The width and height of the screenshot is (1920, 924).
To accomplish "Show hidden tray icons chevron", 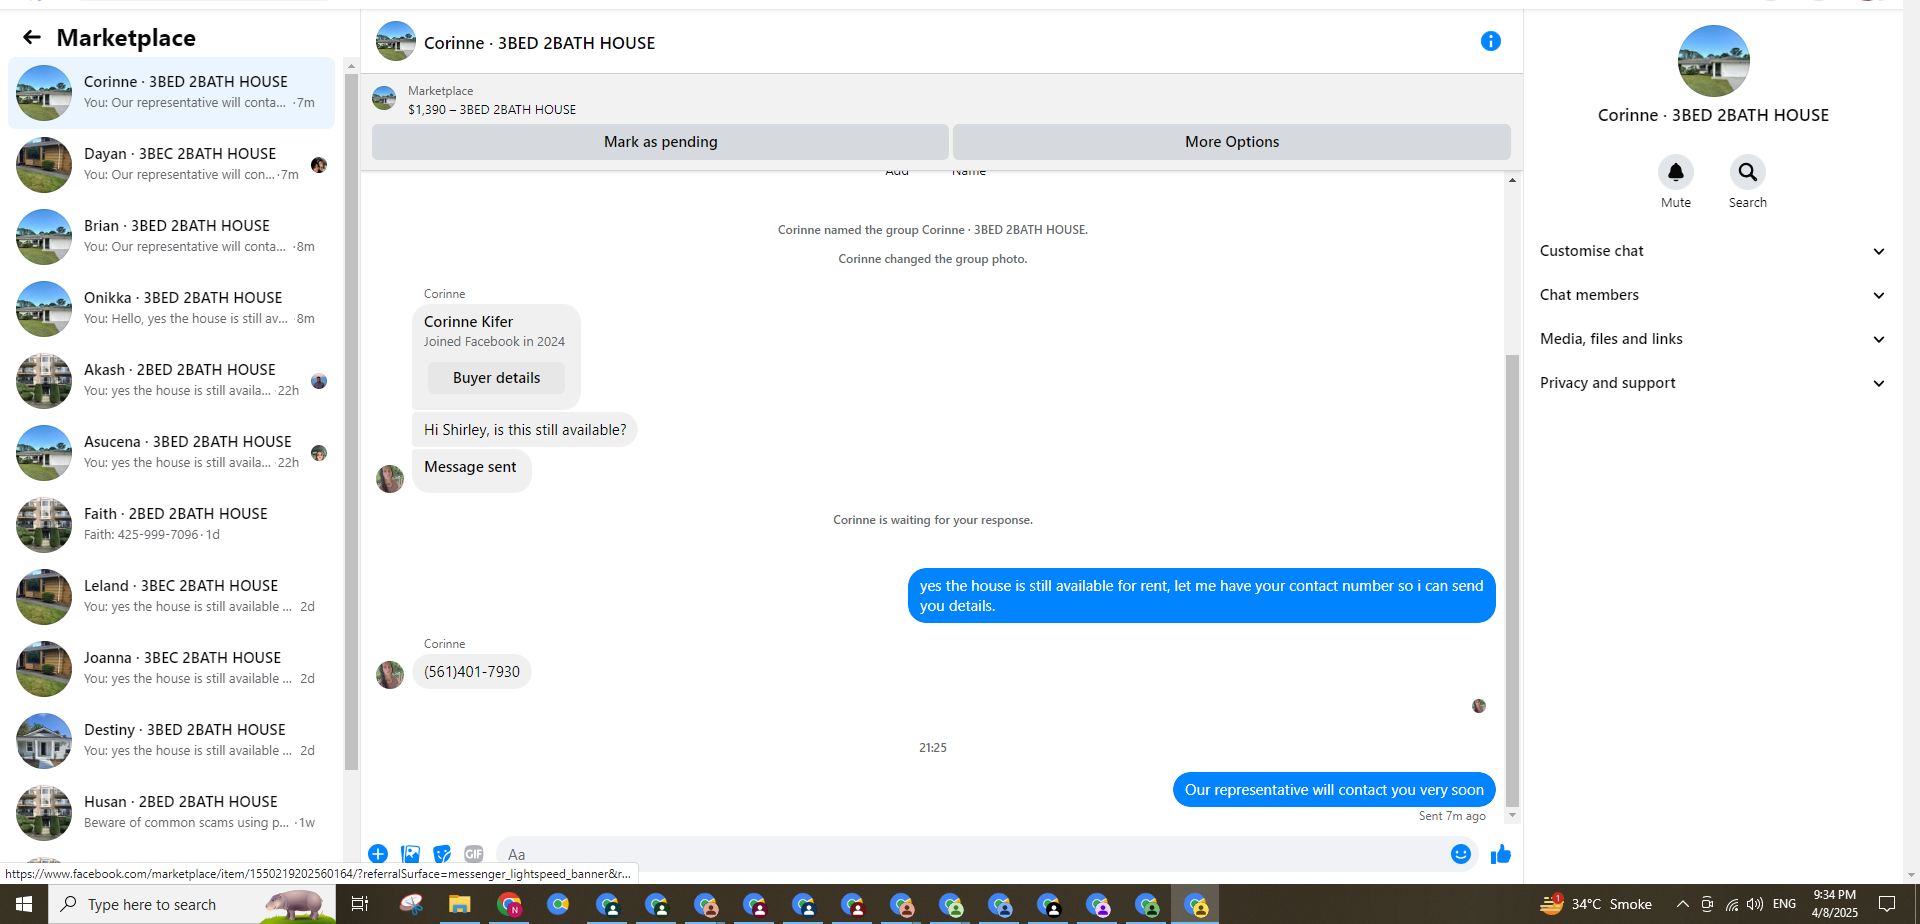I will point(1683,904).
